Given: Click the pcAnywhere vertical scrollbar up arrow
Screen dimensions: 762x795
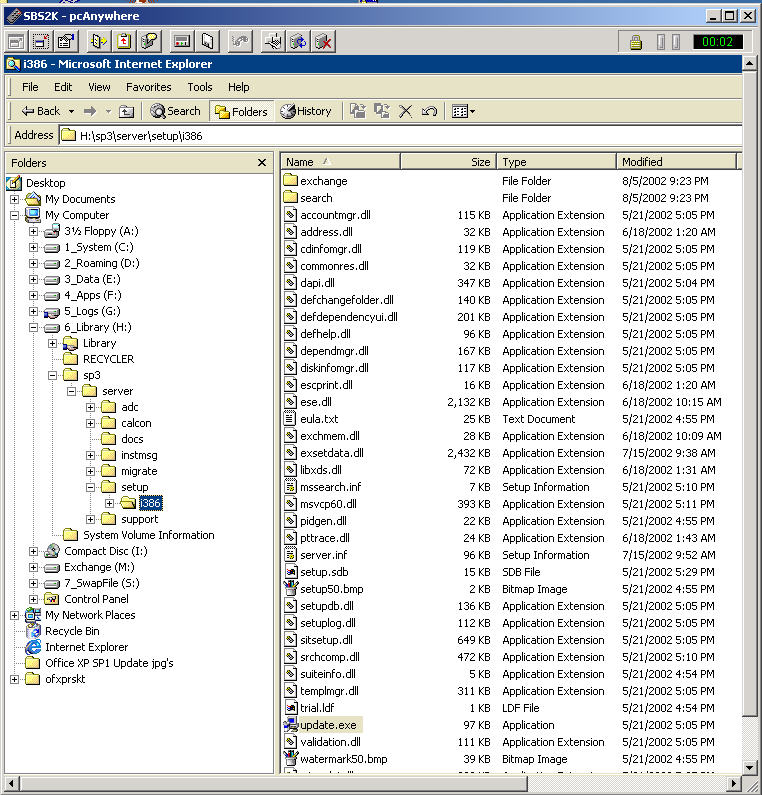Looking at the screenshot, I should coord(750,63).
